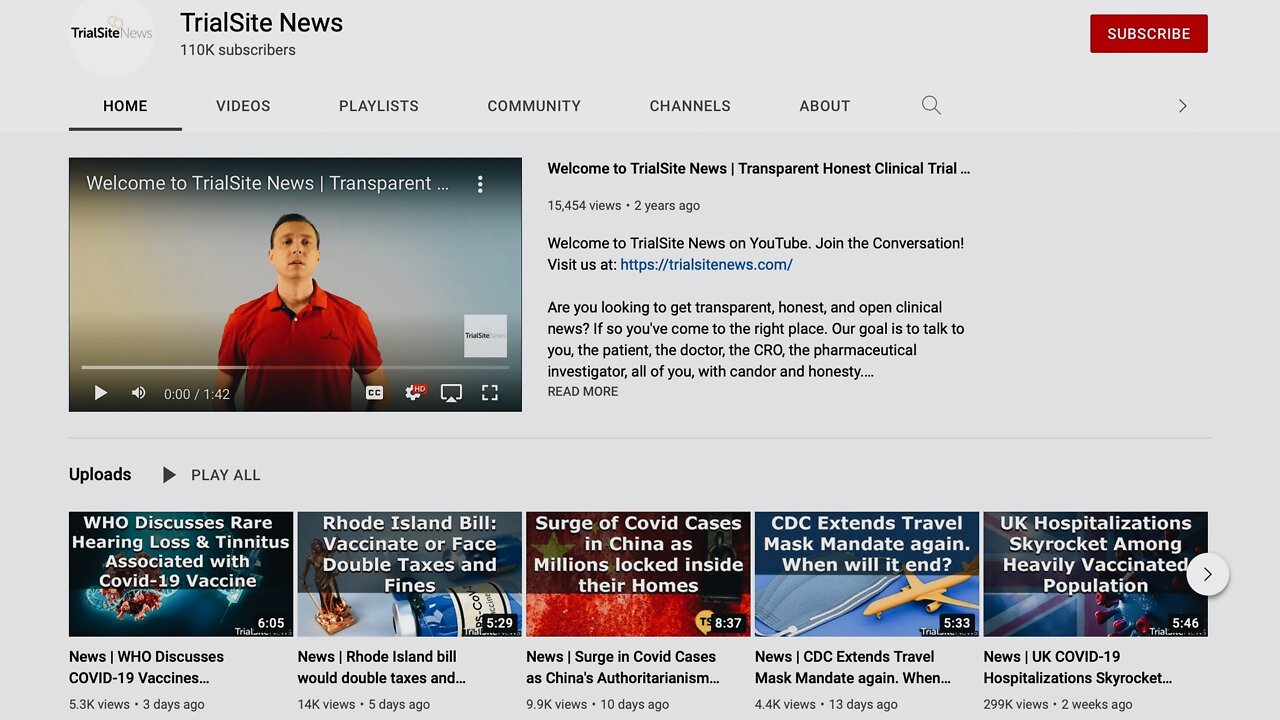Open the Uploads section heading
The height and width of the screenshot is (720, 1280).
(100, 474)
